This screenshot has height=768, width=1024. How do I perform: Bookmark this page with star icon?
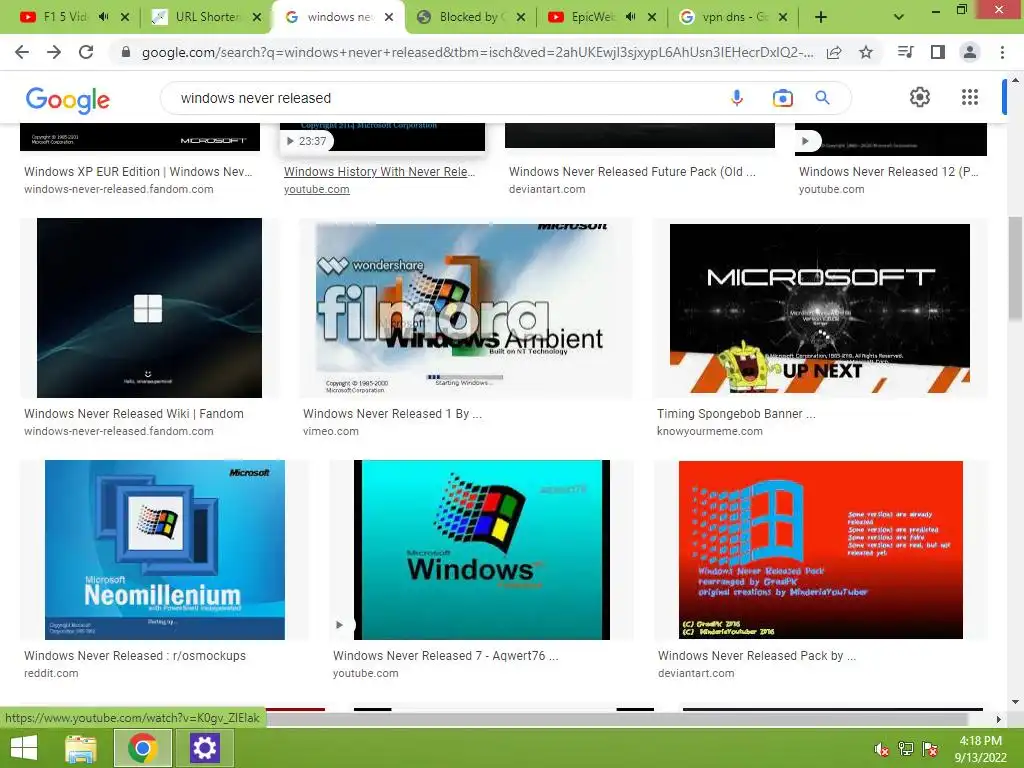[866, 52]
